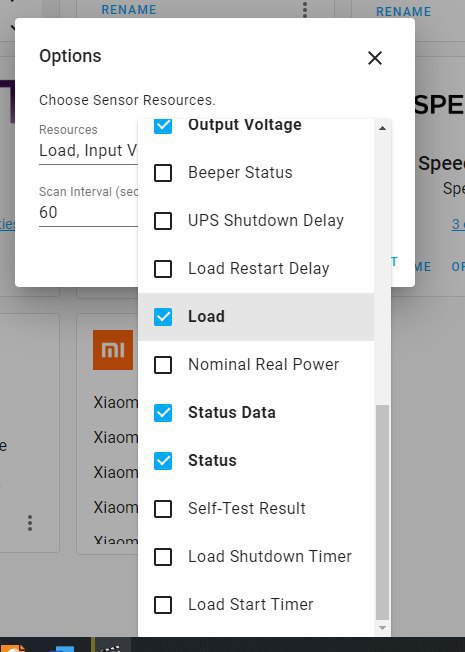Uncheck the Load resource checkbox
This screenshot has height=652, width=465.
pos(163,317)
